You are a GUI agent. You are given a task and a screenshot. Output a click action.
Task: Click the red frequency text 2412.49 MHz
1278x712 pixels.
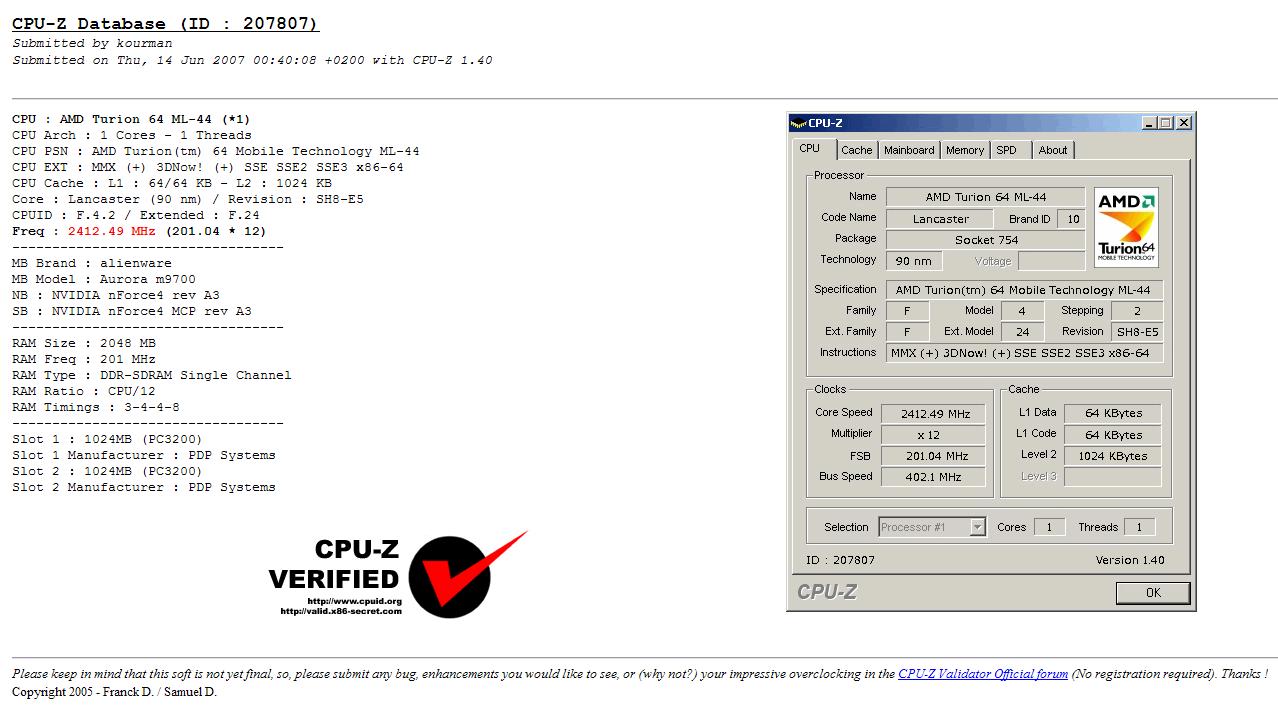[112, 231]
